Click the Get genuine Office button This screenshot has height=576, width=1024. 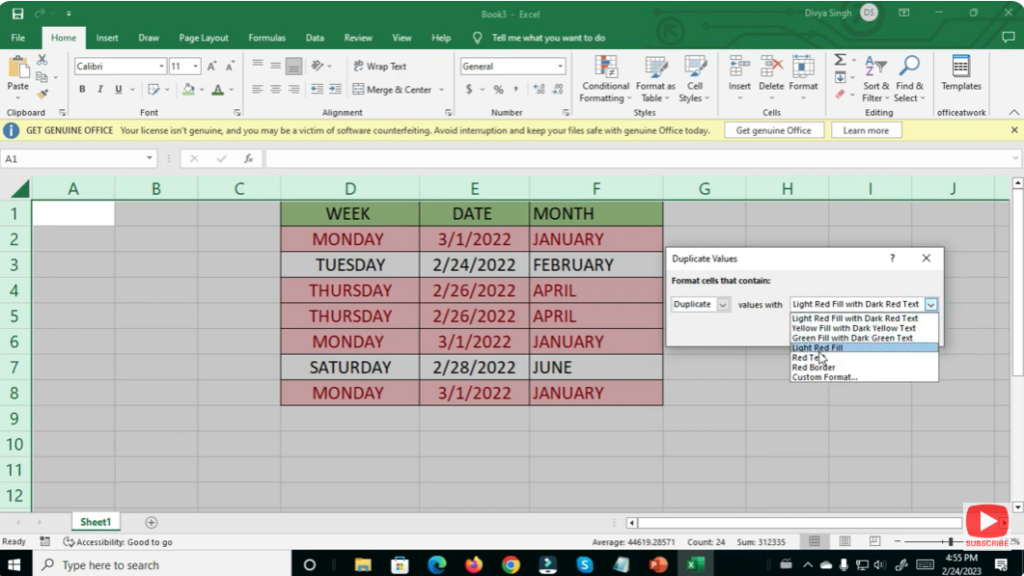(773, 129)
